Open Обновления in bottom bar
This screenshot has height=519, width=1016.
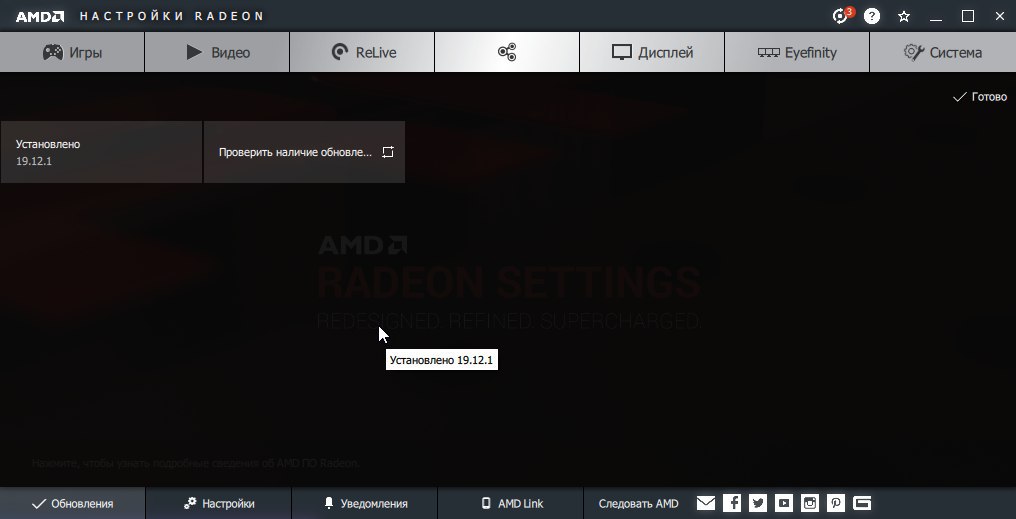[x=73, y=503]
